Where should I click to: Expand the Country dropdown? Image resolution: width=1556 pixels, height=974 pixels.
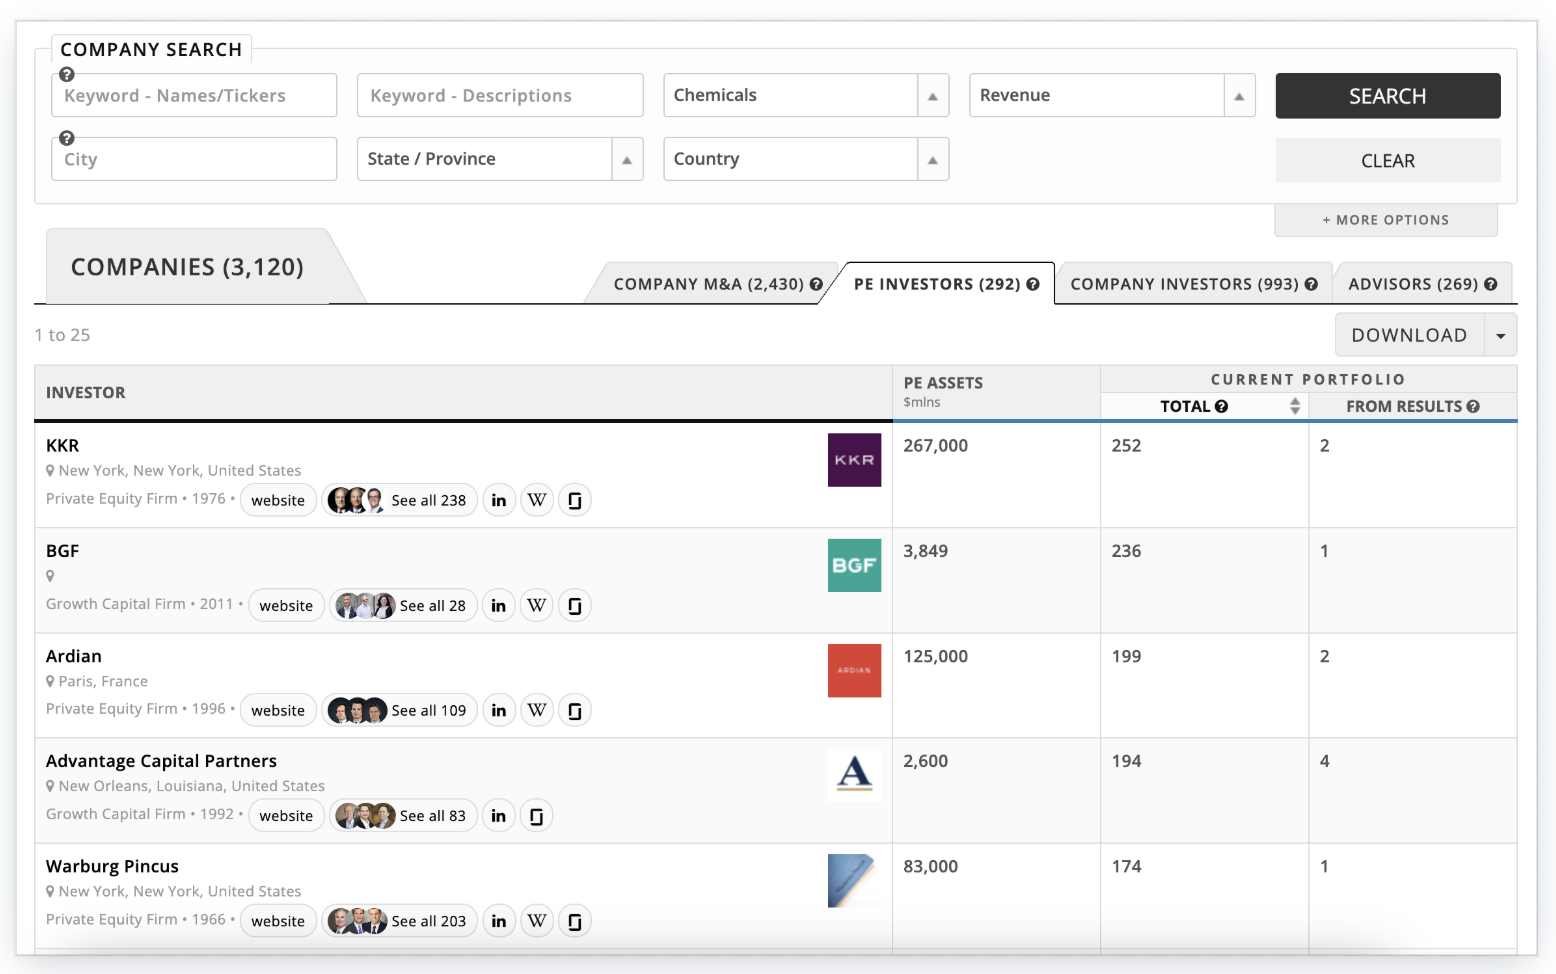(x=932, y=160)
